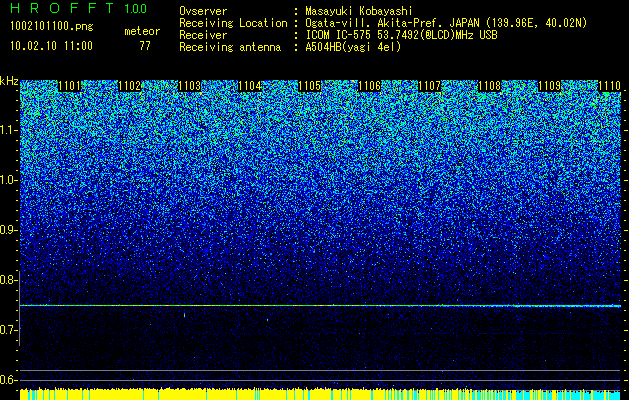Viewport: 629px width, 400px height.
Task: Click the 1108 time marker
Action: (x=490, y=86)
